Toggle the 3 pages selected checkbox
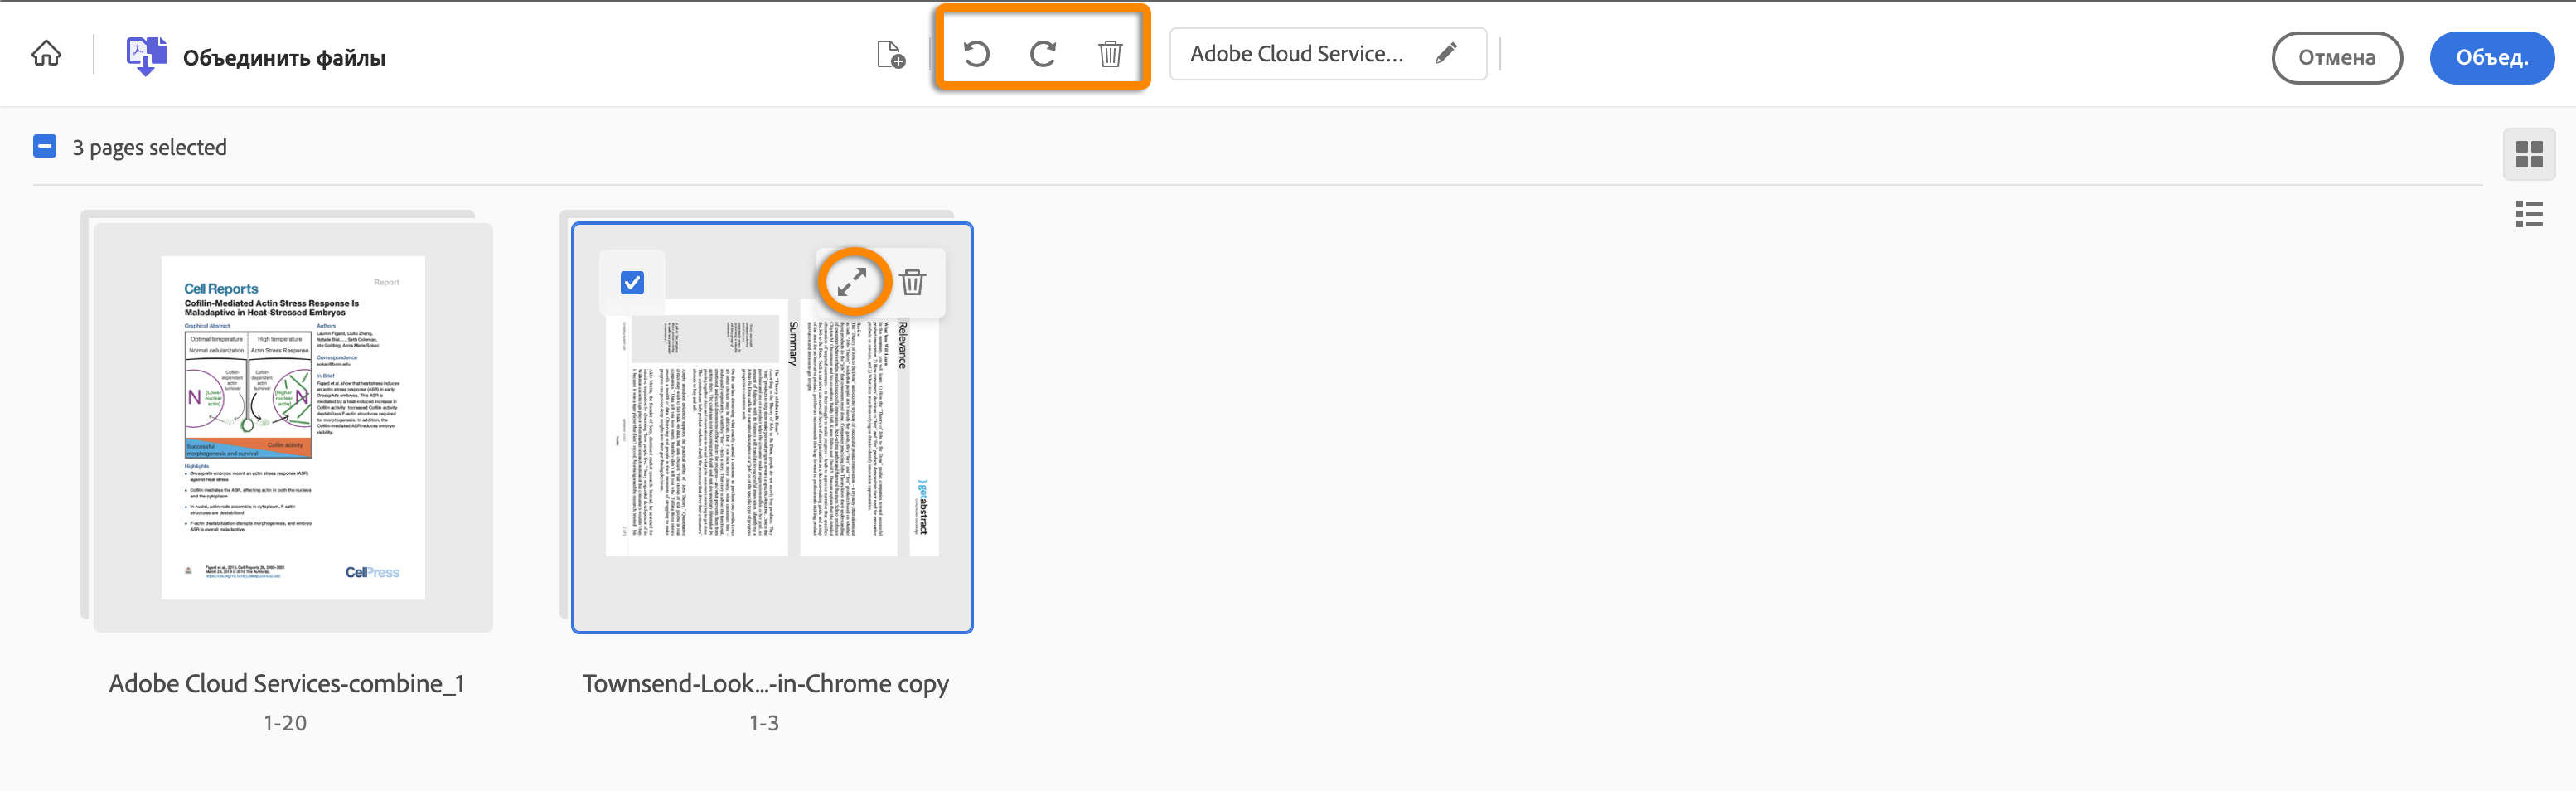The image size is (2576, 791). [45, 147]
